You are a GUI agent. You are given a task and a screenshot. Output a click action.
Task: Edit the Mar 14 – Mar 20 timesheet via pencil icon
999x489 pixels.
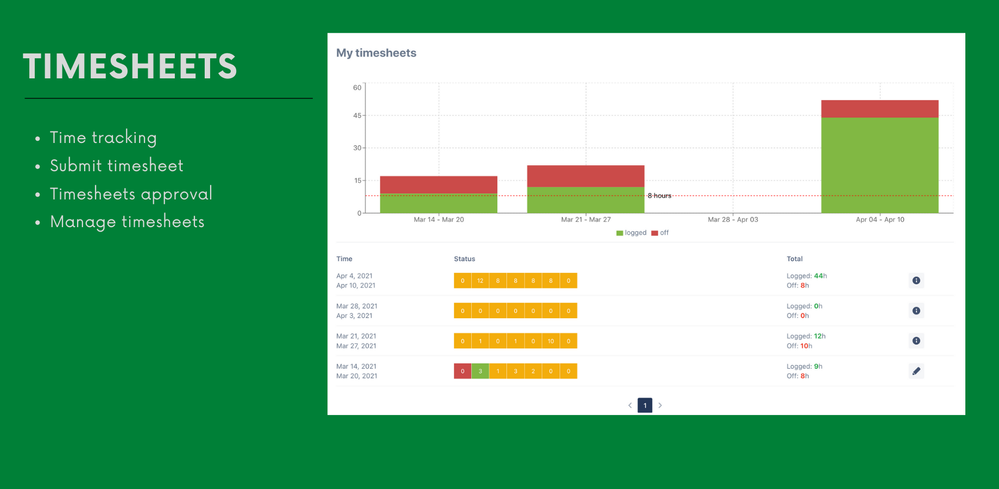click(x=916, y=371)
